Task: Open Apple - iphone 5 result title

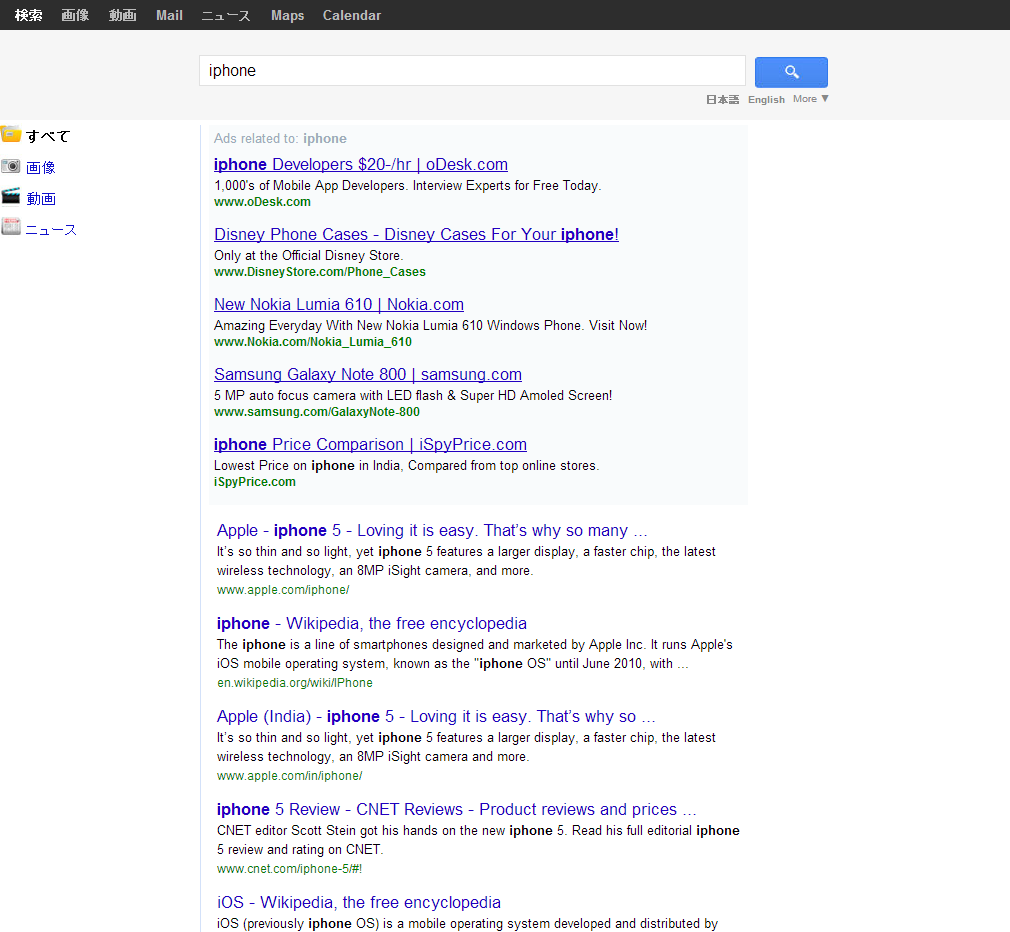Action: (x=432, y=530)
